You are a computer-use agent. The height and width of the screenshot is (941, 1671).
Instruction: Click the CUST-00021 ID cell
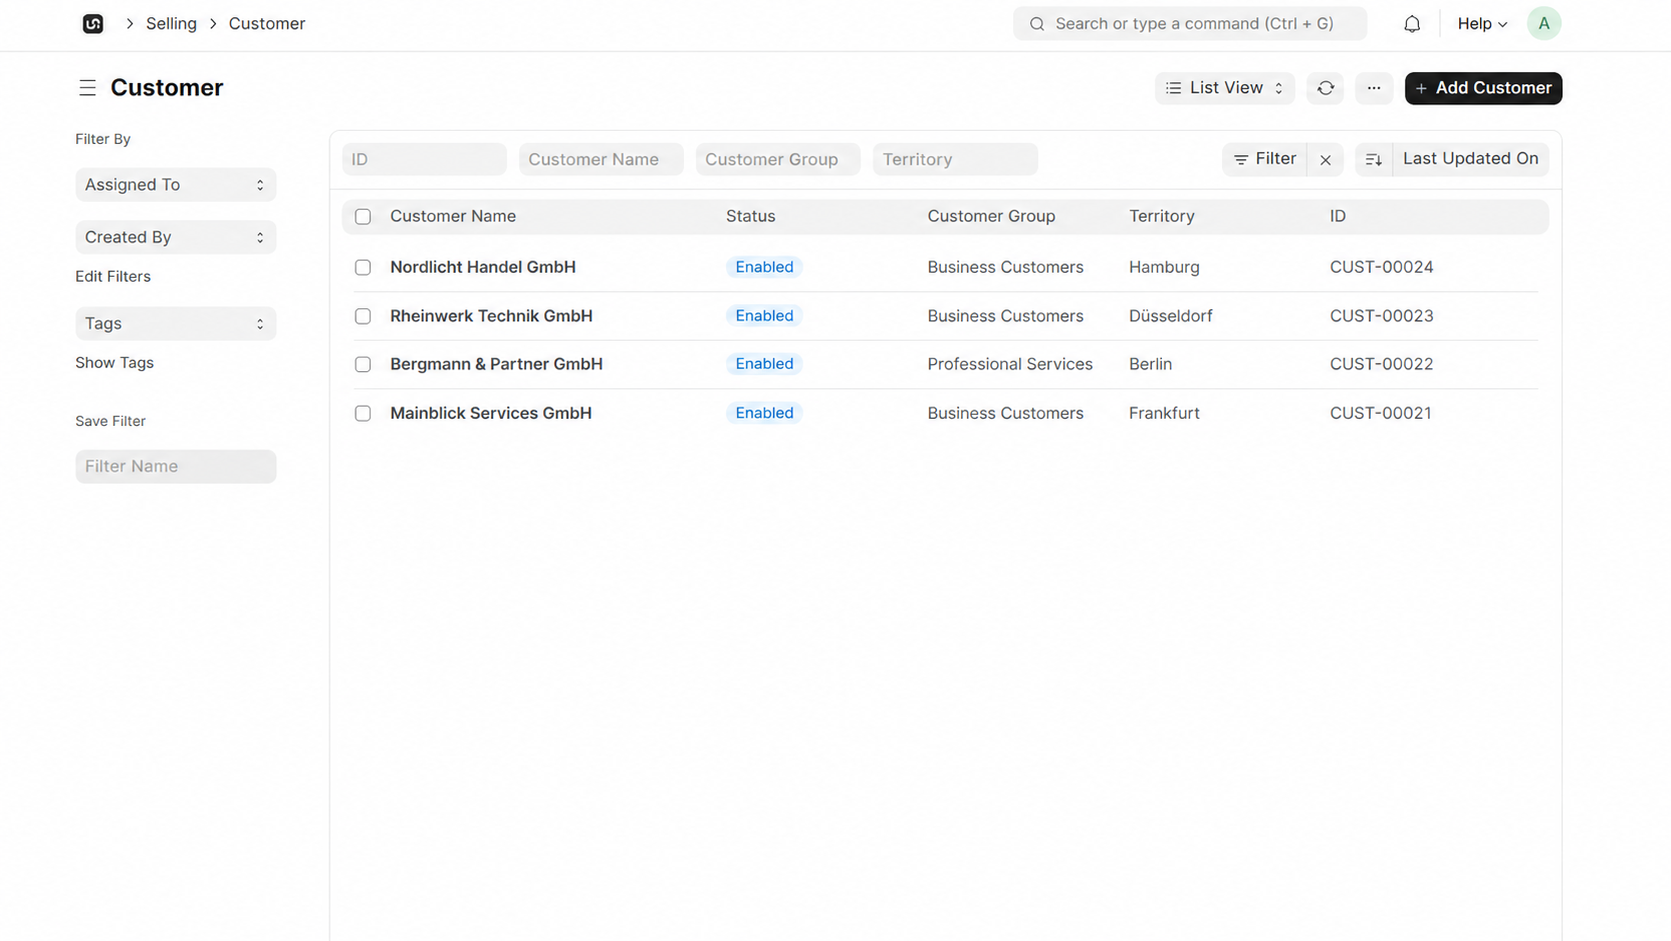1380,413
